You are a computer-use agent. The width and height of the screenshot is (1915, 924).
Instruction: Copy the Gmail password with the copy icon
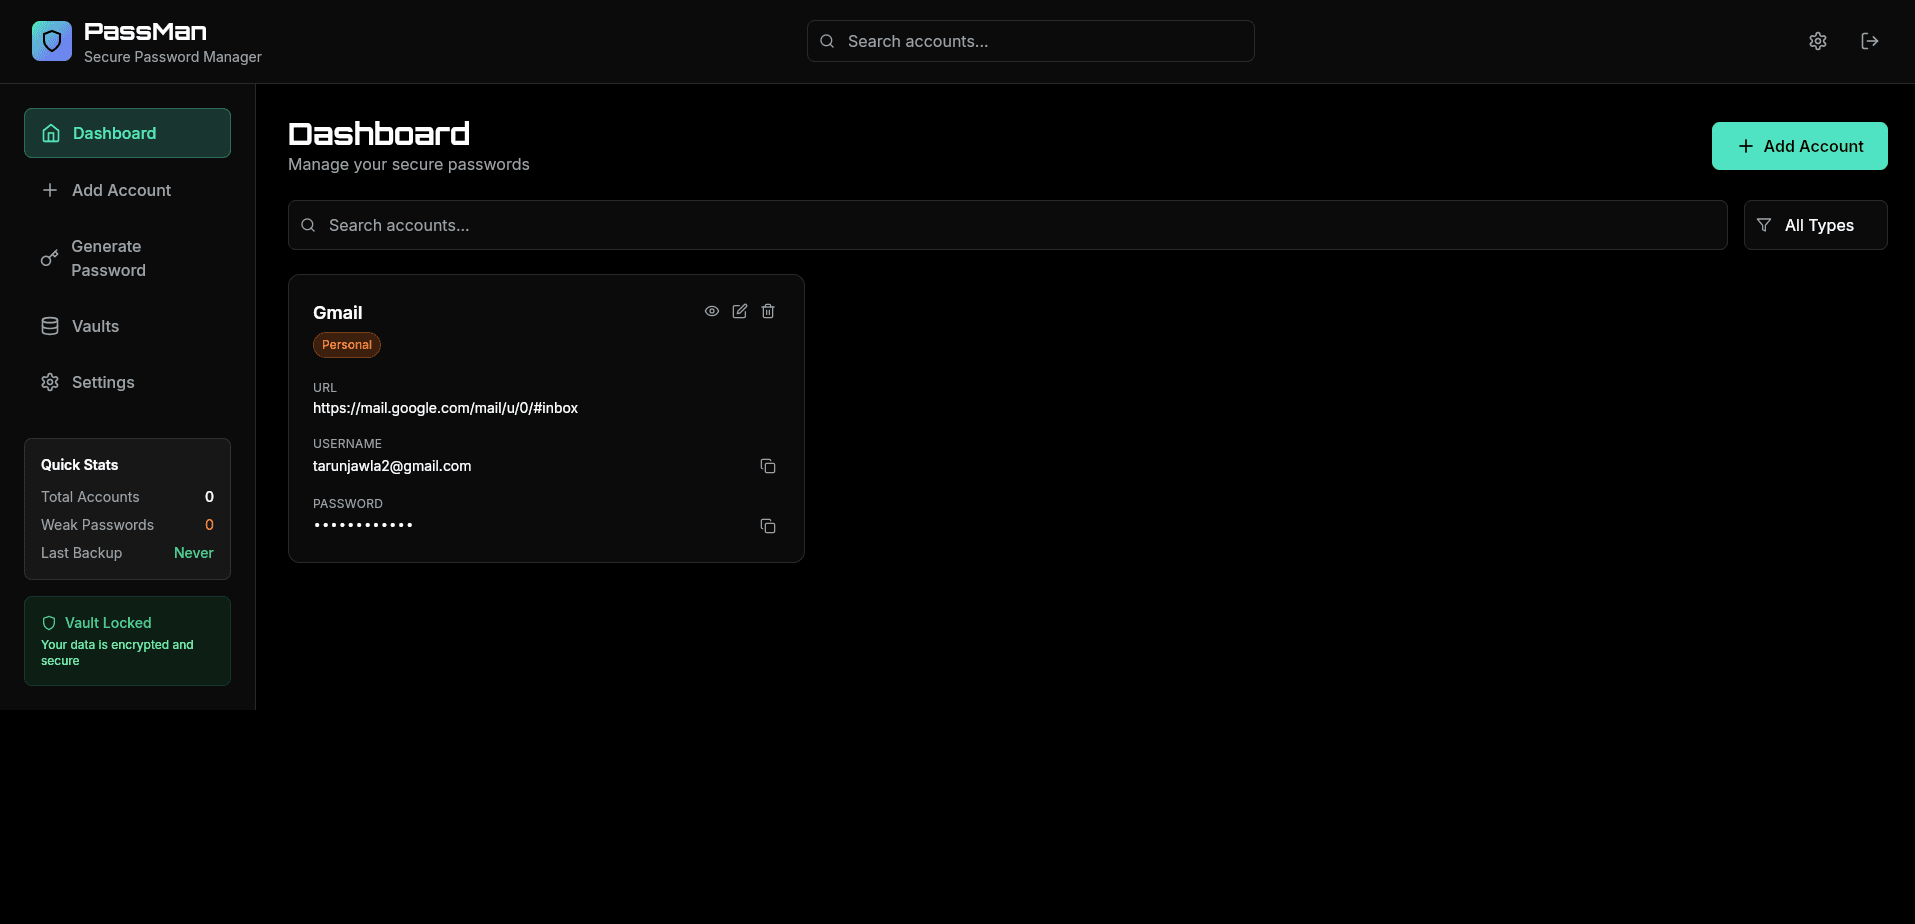767,526
